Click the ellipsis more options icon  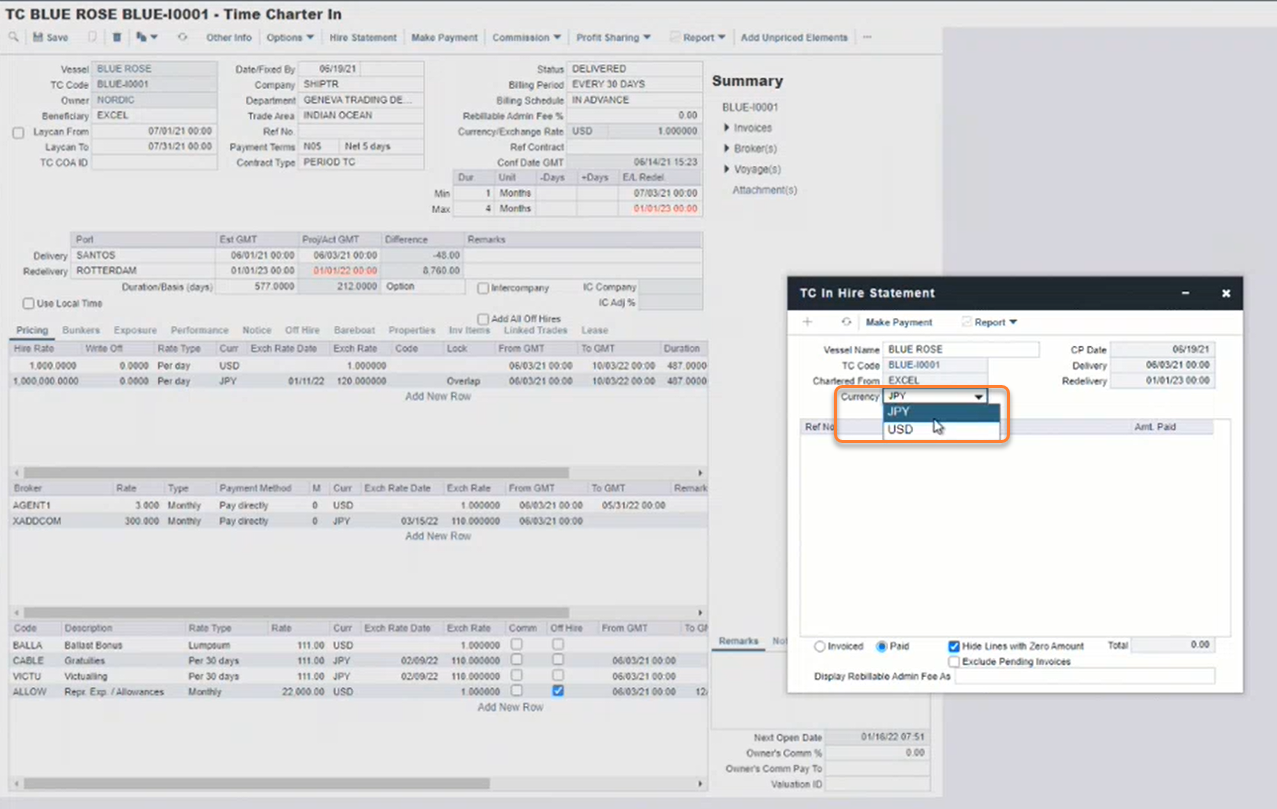[x=867, y=38]
